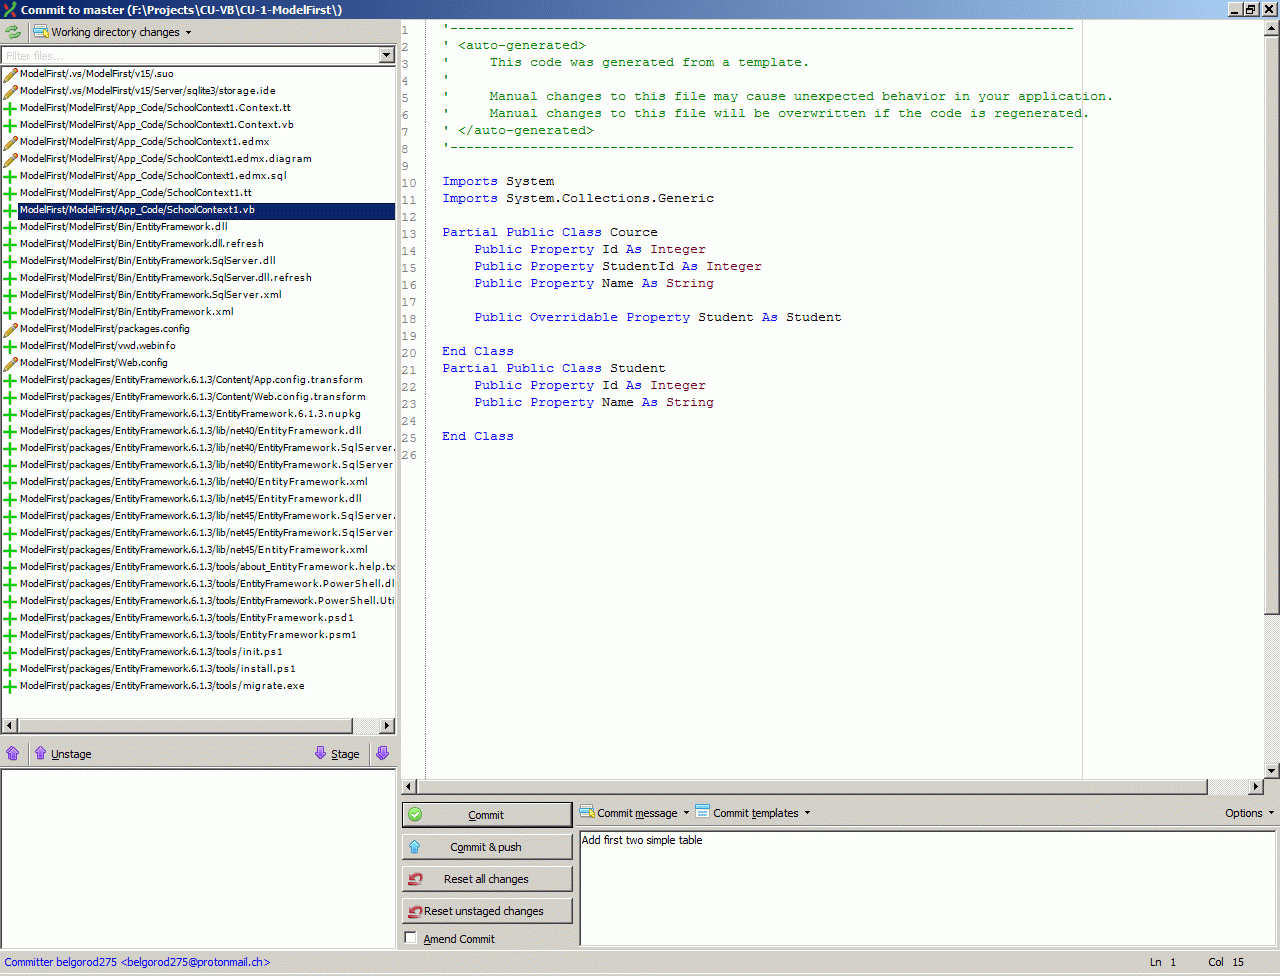Click plus icon beside EntityFramework.psd1
1280x976 pixels.
pyautogui.click(x=10, y=618)
